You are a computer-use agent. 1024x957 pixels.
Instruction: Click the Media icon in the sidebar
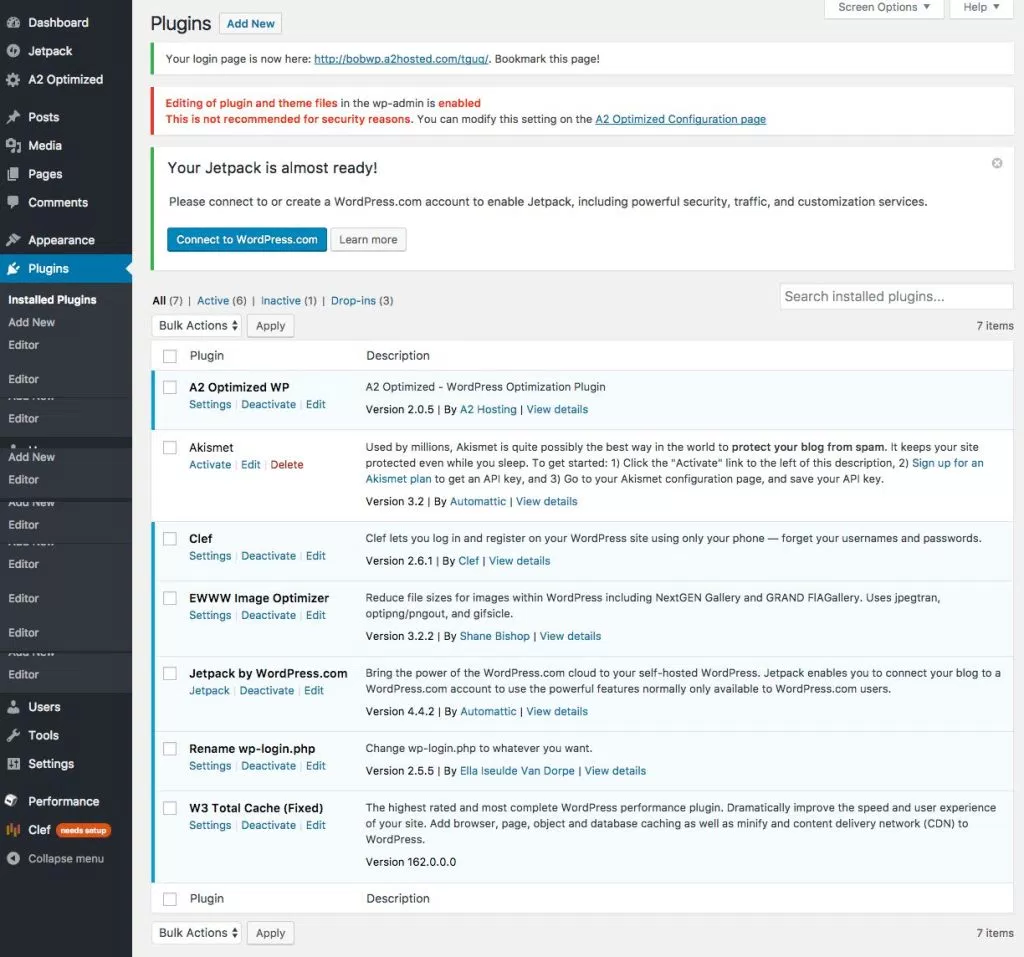(x=13, y=146)
